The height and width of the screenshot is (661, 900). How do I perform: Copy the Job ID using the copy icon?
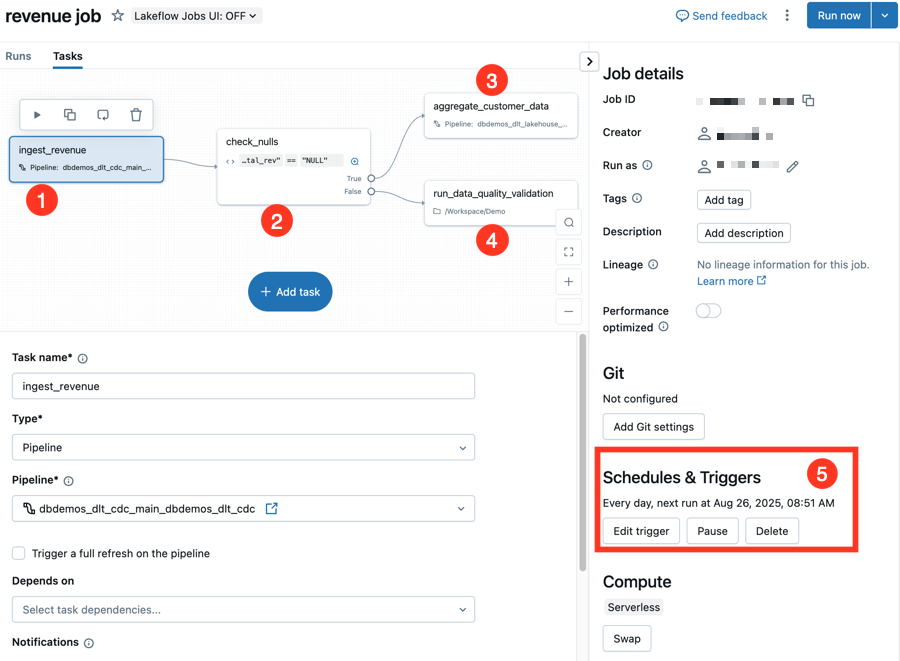pyautogui.click(x=808, y=100)
